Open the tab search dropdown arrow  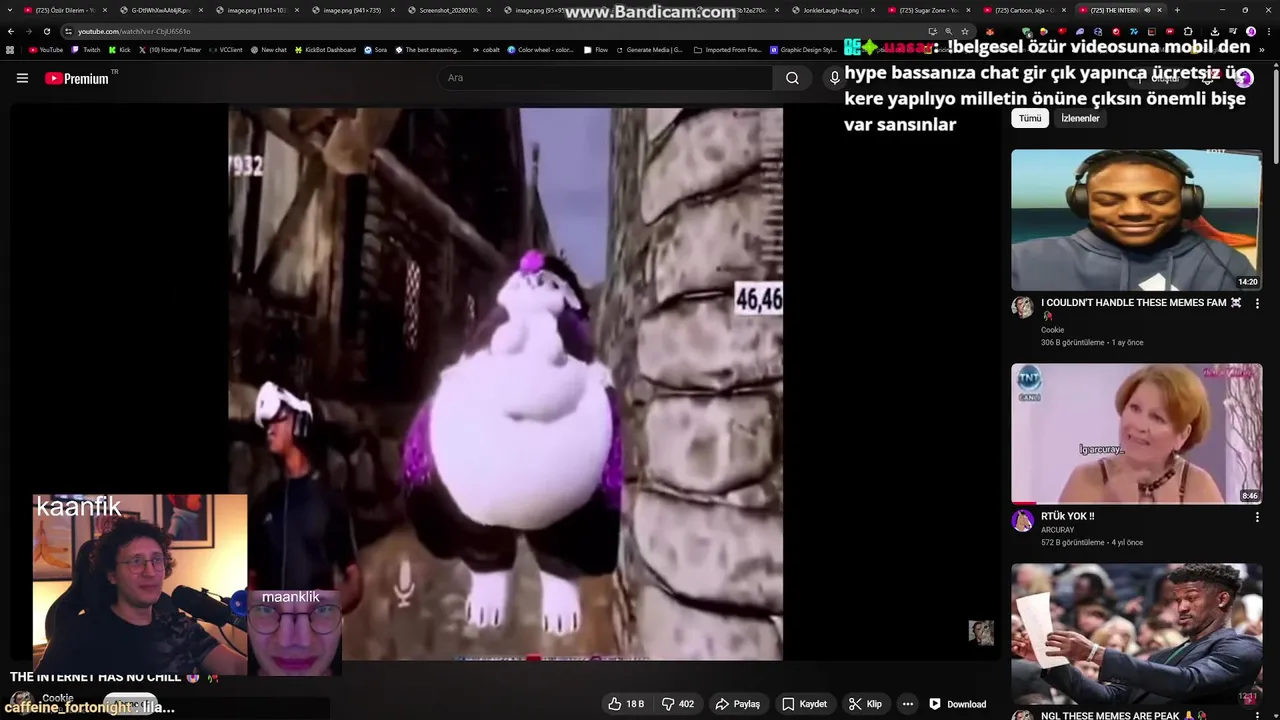click(10, 10)
